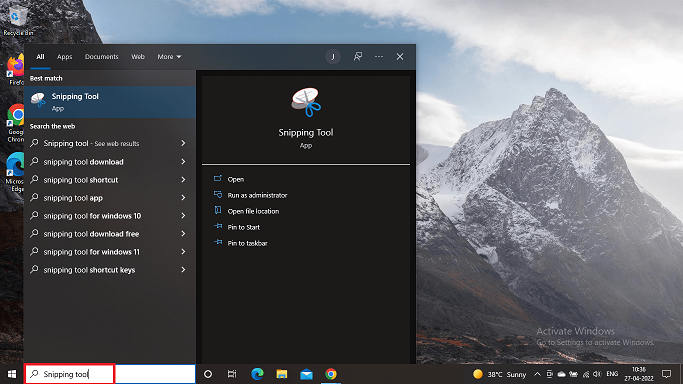Image resolution: width=683 pixels, height=384 pixels.
Task: Click Open in the Snipping Tool actions
Action: click(x=236, y=179)
